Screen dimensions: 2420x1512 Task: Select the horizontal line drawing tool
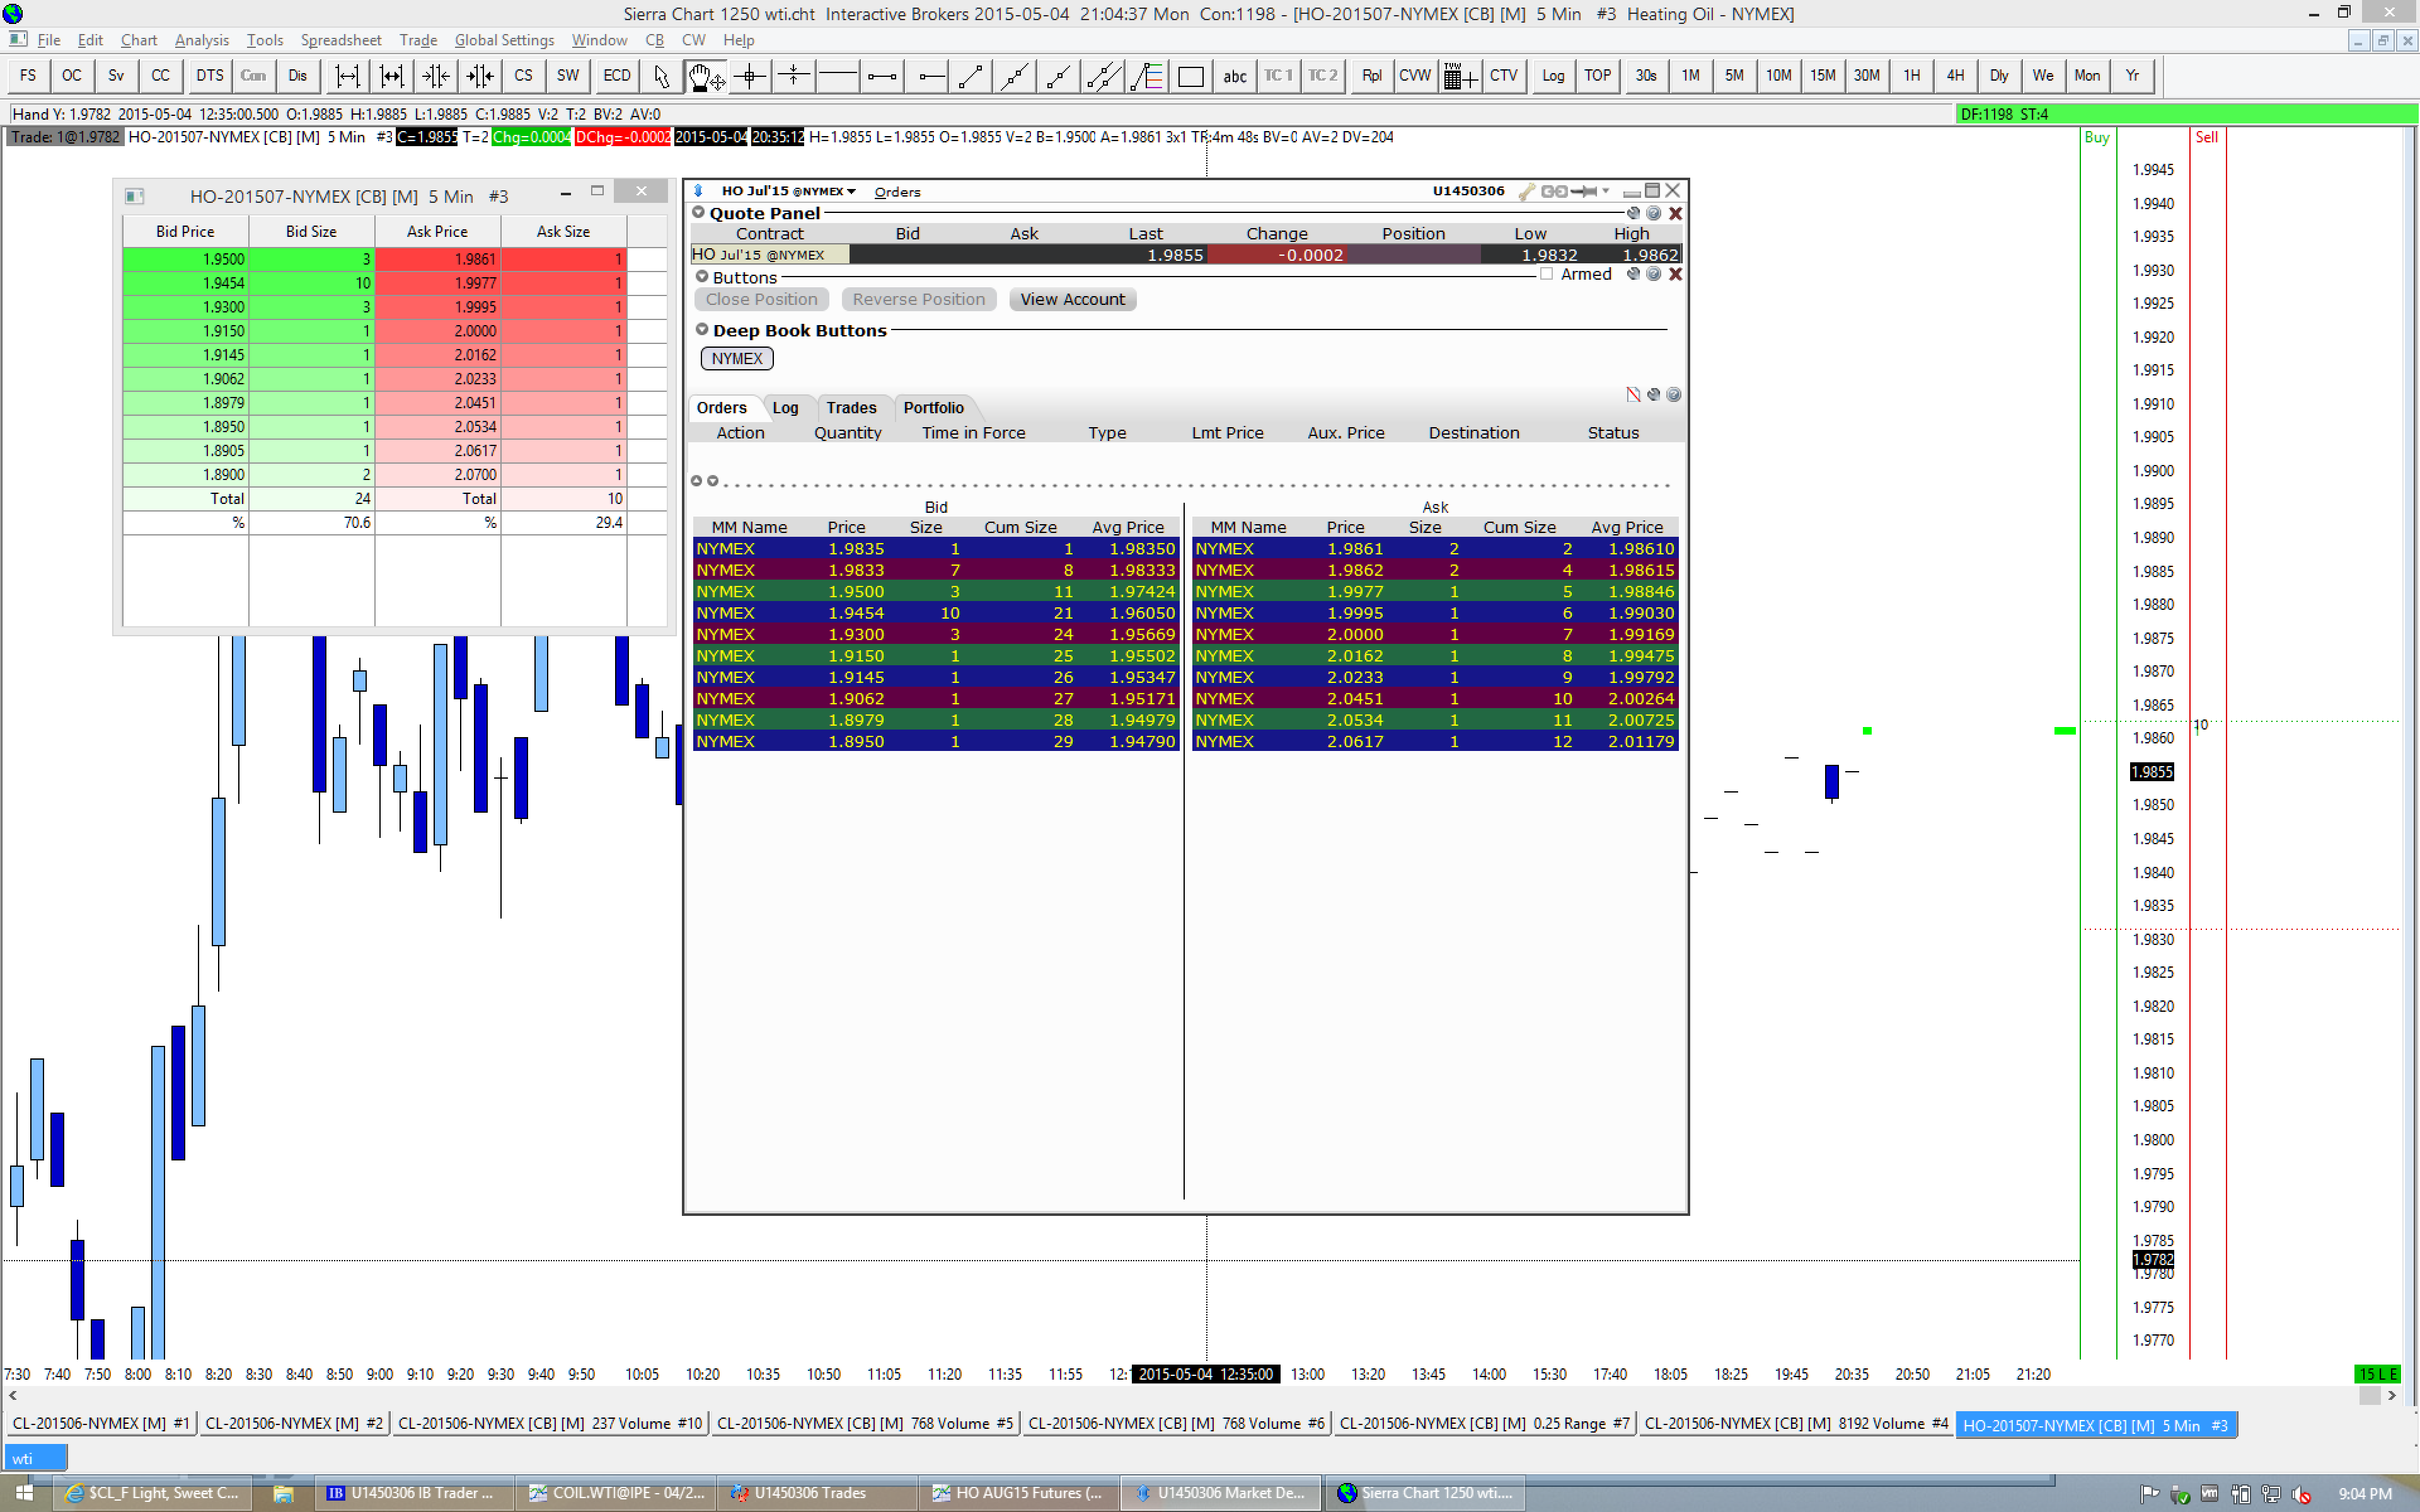tap(837, 76)
